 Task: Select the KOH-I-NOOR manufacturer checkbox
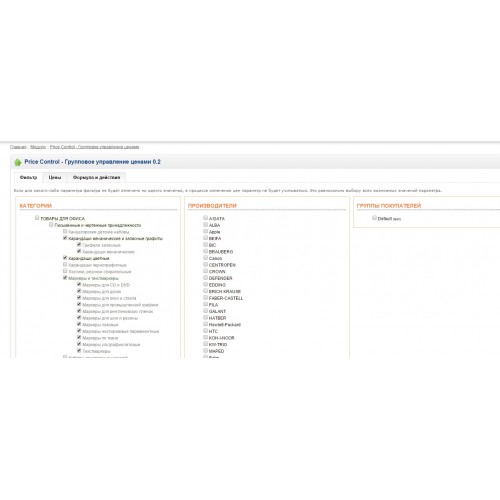tap(206, 337)
